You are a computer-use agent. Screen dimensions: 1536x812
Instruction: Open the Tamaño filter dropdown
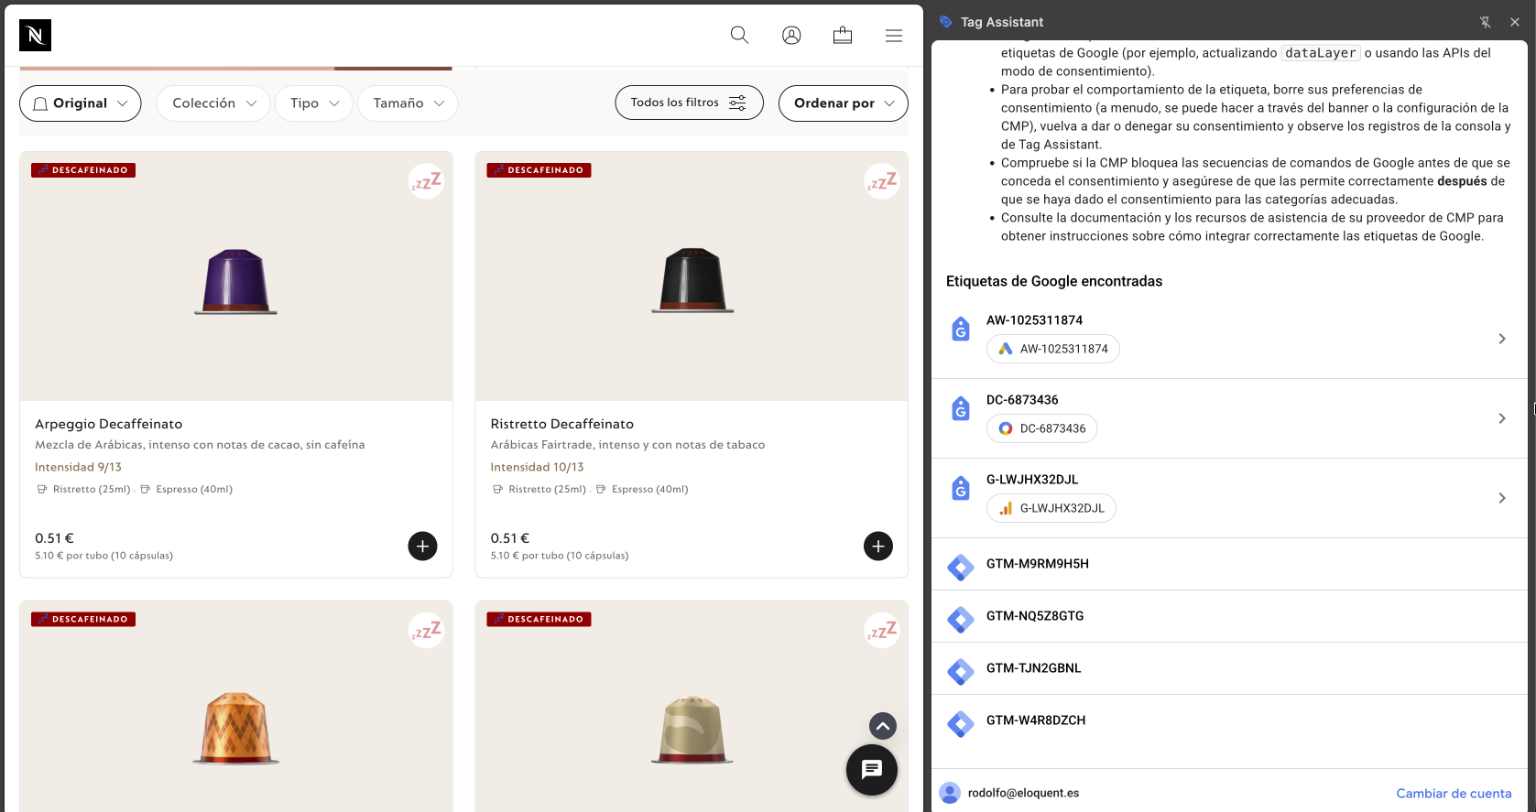[x=407, y=103]
